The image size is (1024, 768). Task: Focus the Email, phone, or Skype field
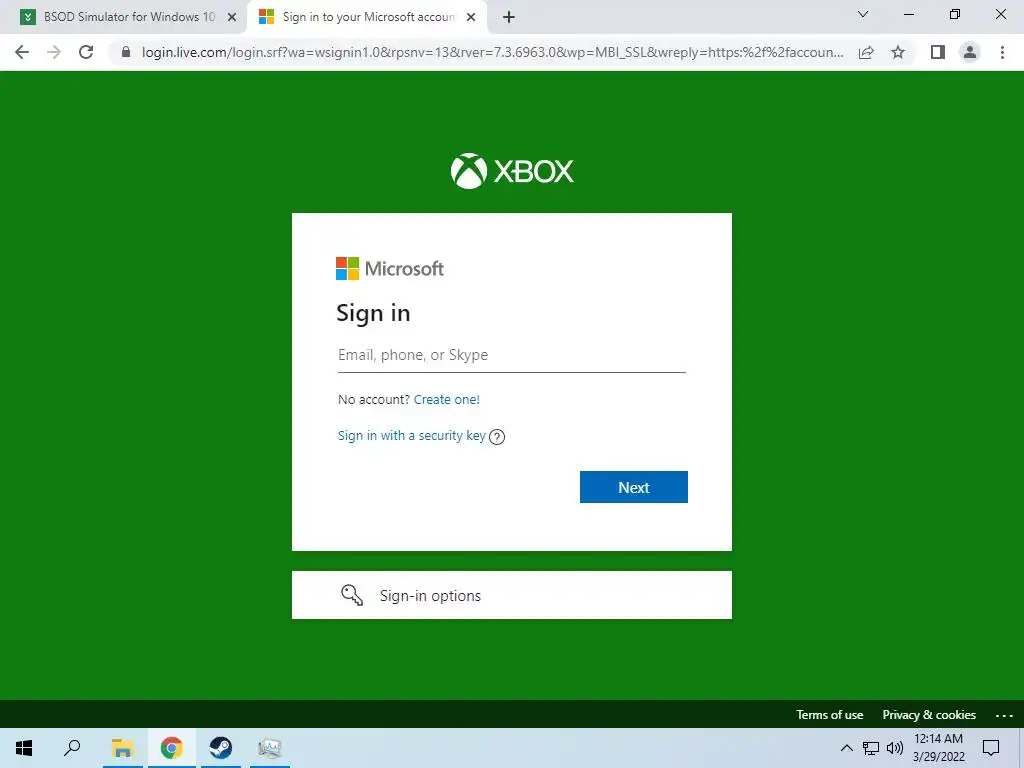coord(511,355)
